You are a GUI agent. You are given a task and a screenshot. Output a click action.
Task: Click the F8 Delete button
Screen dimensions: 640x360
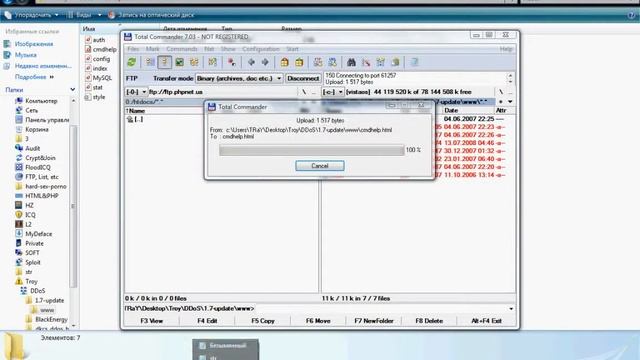429,321
